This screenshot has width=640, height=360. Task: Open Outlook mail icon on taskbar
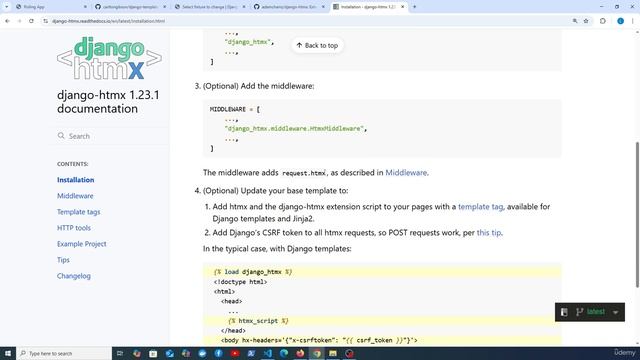click(169, 353)
